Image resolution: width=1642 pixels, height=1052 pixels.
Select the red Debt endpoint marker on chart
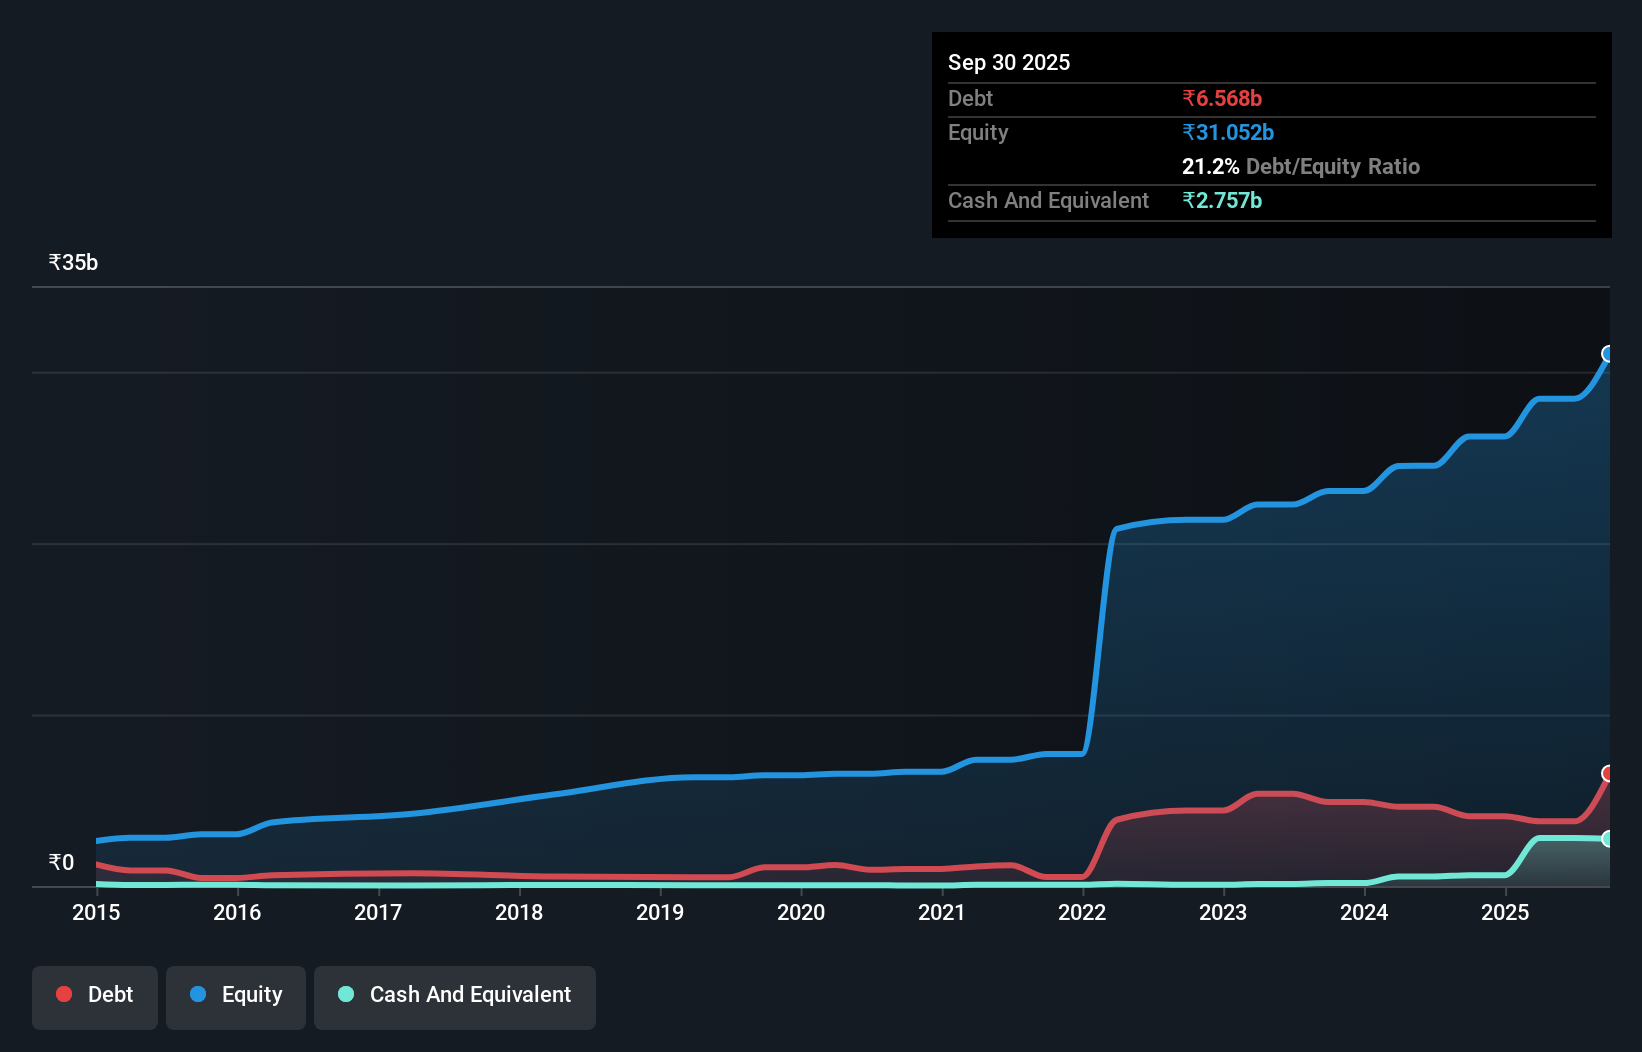pos(1608,773)
